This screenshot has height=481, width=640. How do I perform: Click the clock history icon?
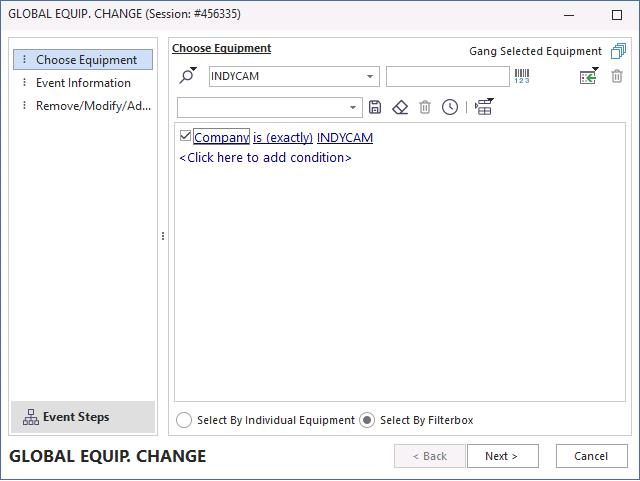[450, 107]
